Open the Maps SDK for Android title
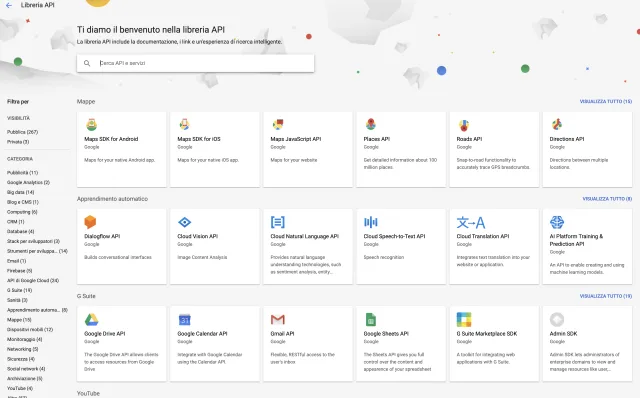640x398 pixels. point(111,139)
